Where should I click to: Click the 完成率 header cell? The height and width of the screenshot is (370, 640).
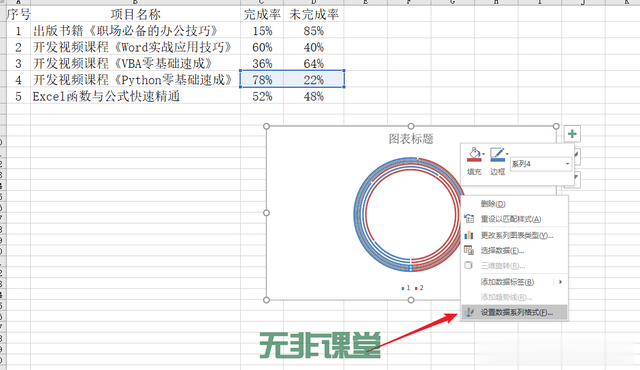pos(262,15)
